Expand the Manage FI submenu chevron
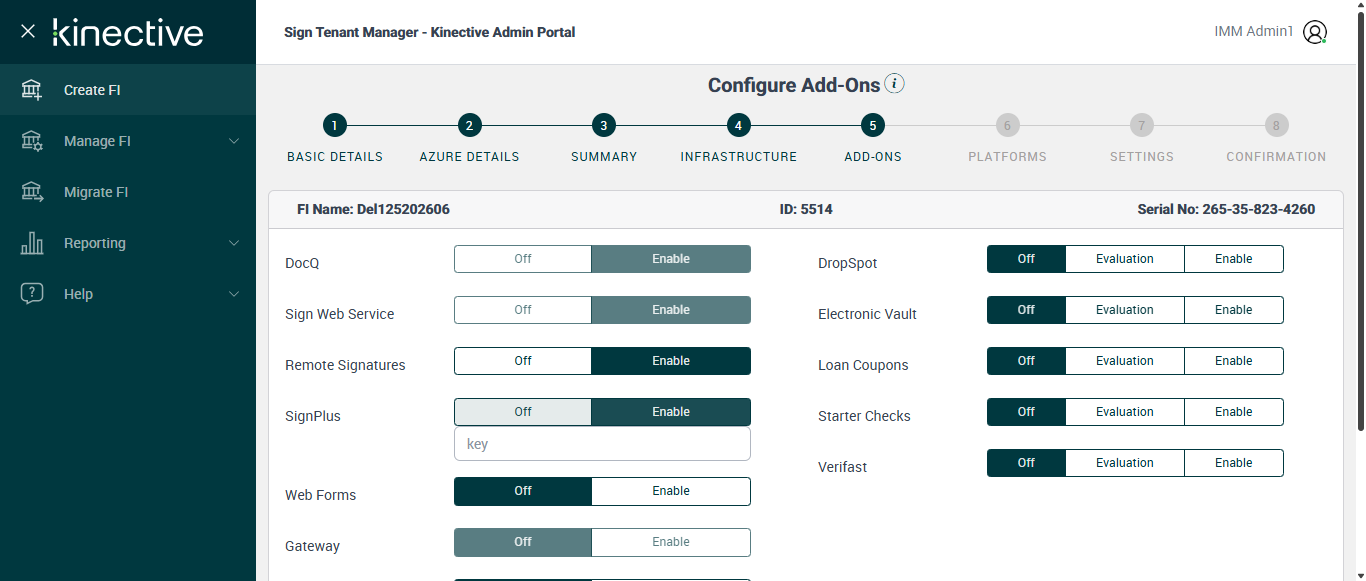Viewport: 1366px width, 581px height. [x=234, y=141]
